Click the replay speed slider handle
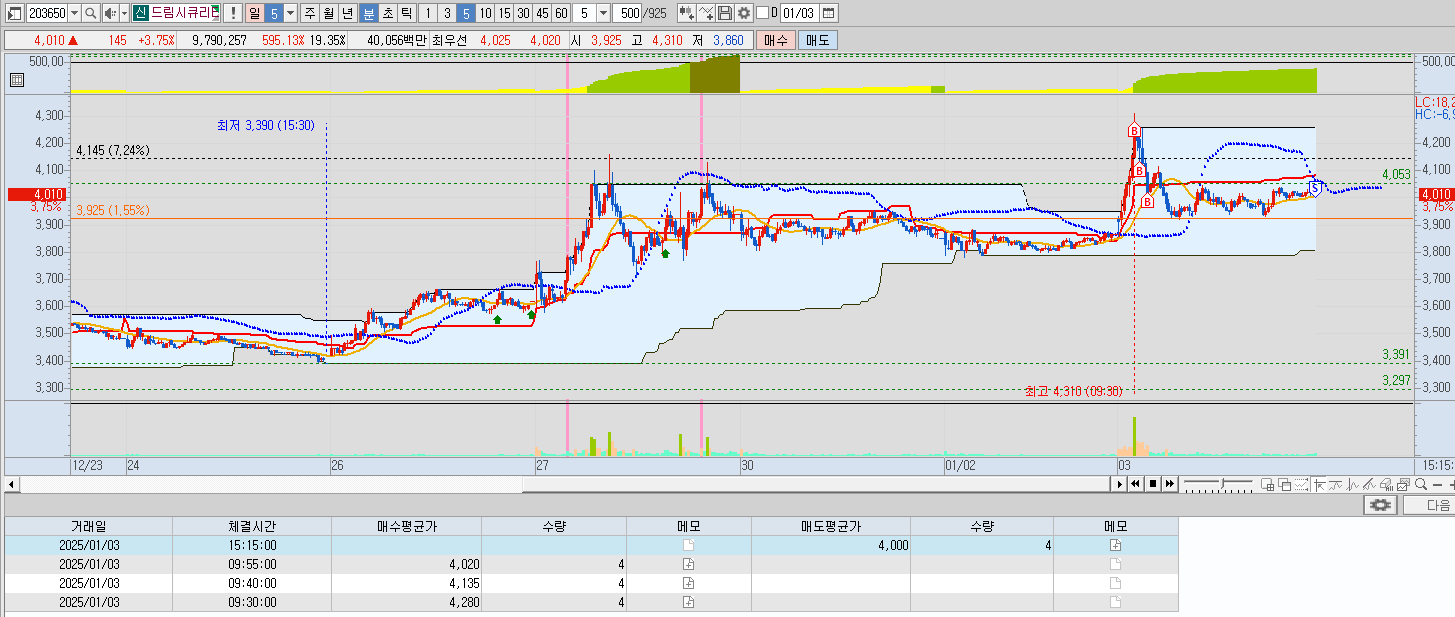 [1223, 483]
